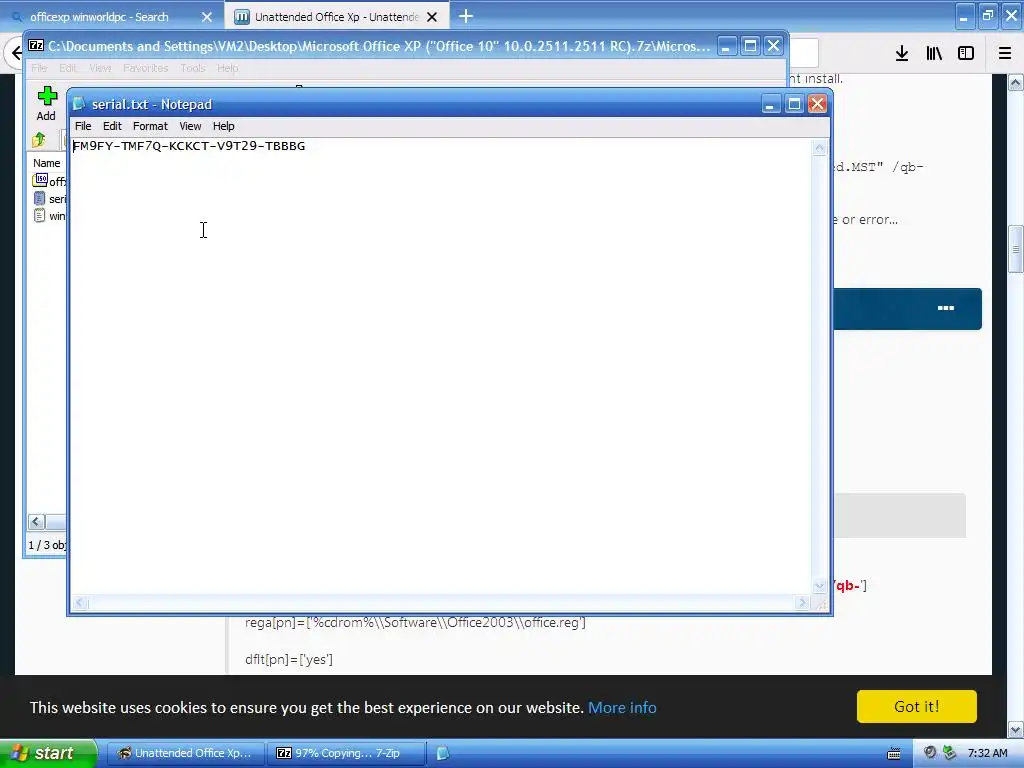
Task: Maximize the serial.txt Notepad window
Action: pos(794,104)
